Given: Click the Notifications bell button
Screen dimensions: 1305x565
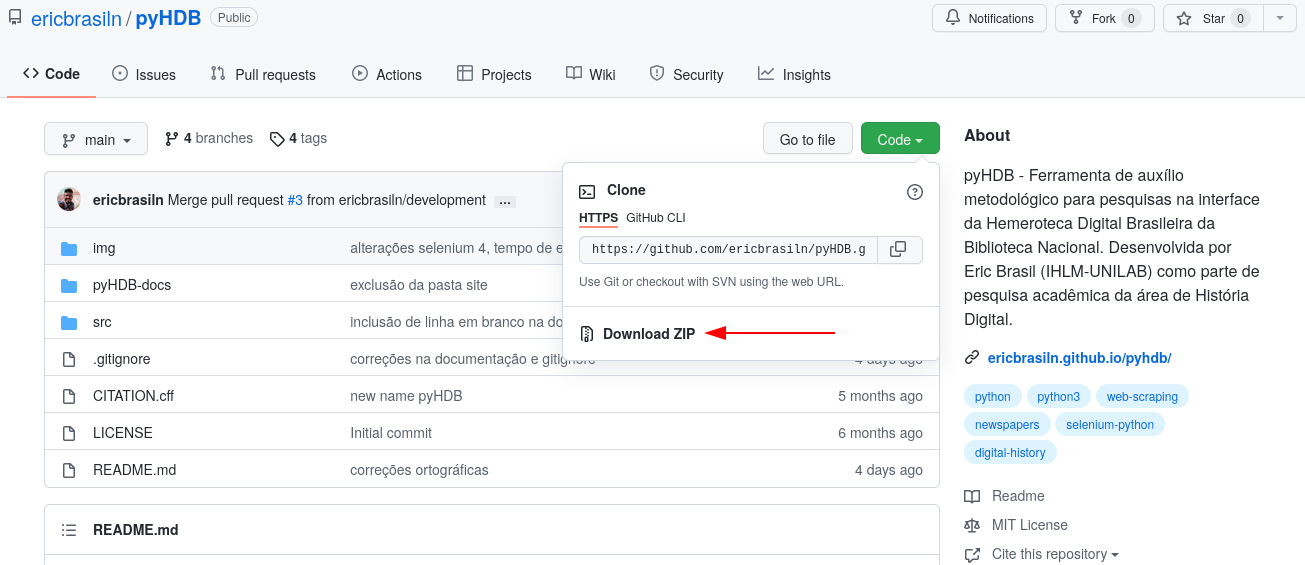Looking at the screenshot, I should tap(990, 18).
